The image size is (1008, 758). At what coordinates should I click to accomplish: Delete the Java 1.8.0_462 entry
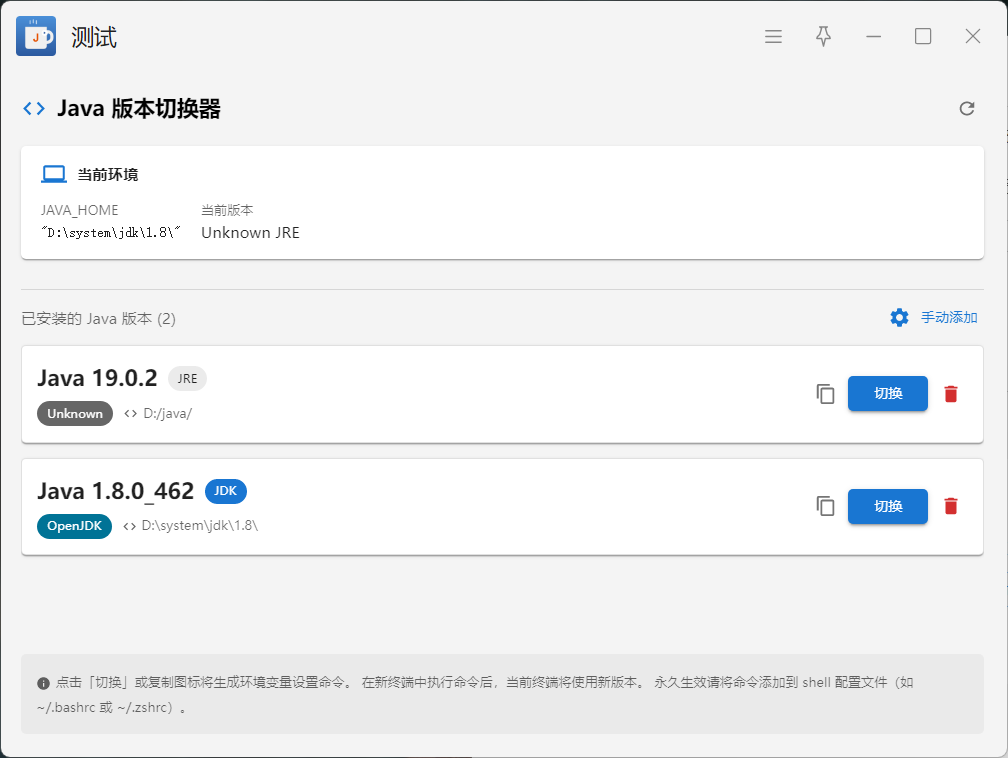pos(951,507)
